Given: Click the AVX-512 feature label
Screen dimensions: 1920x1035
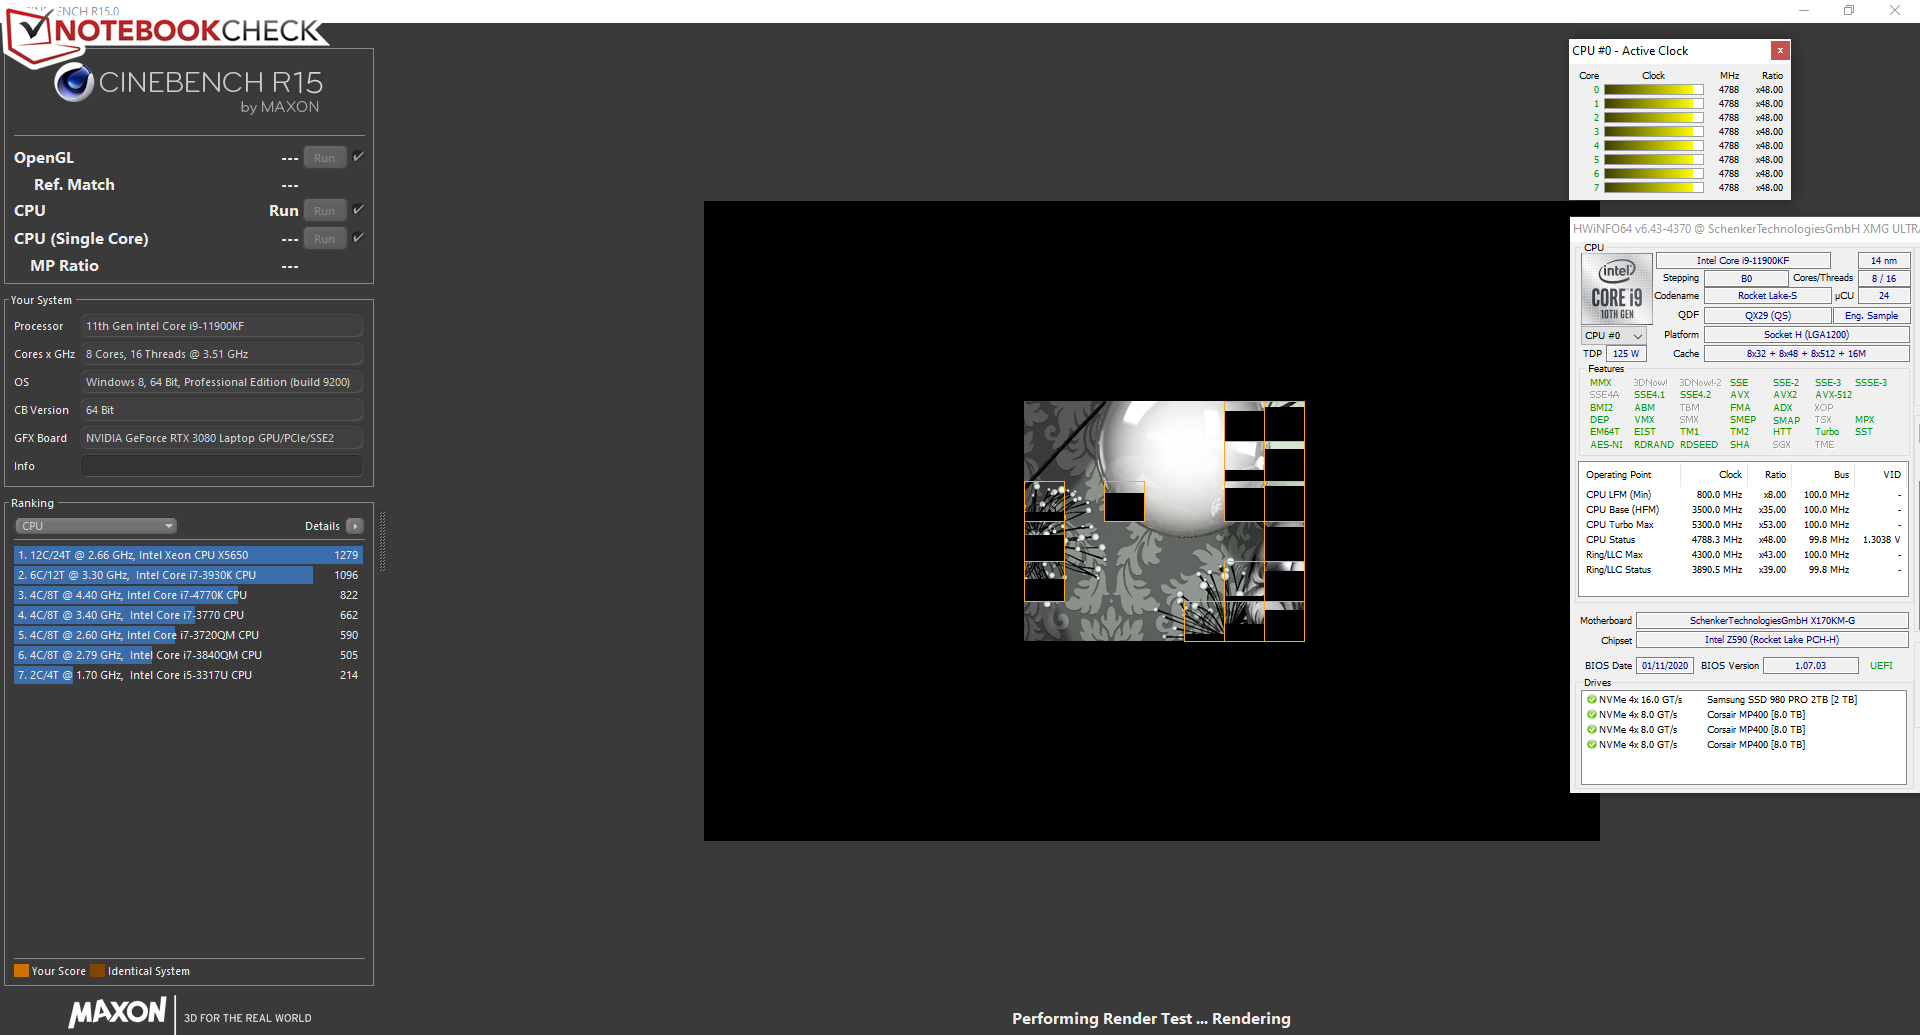Looking at the screenshot, I should coord(1834,395).
